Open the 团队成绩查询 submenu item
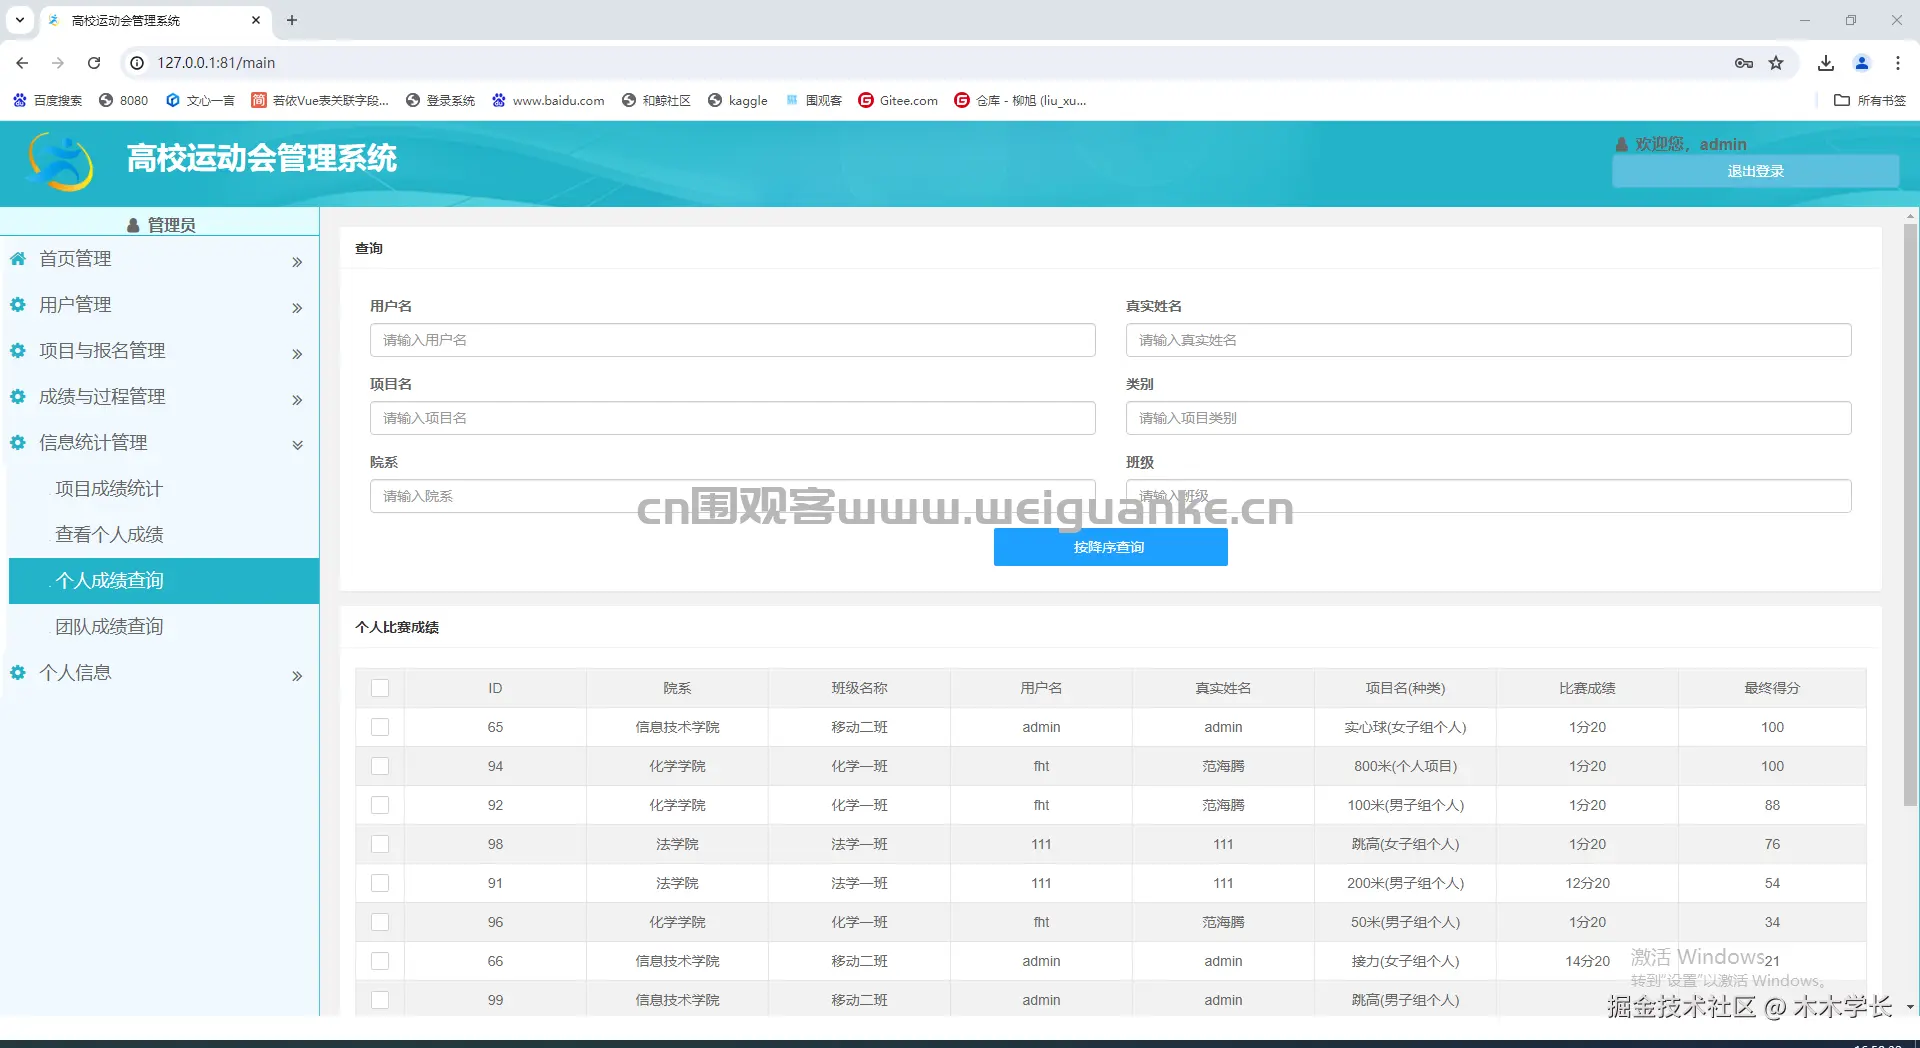1920x1048 pixels. pyautogui.click(x=164, y=627)
